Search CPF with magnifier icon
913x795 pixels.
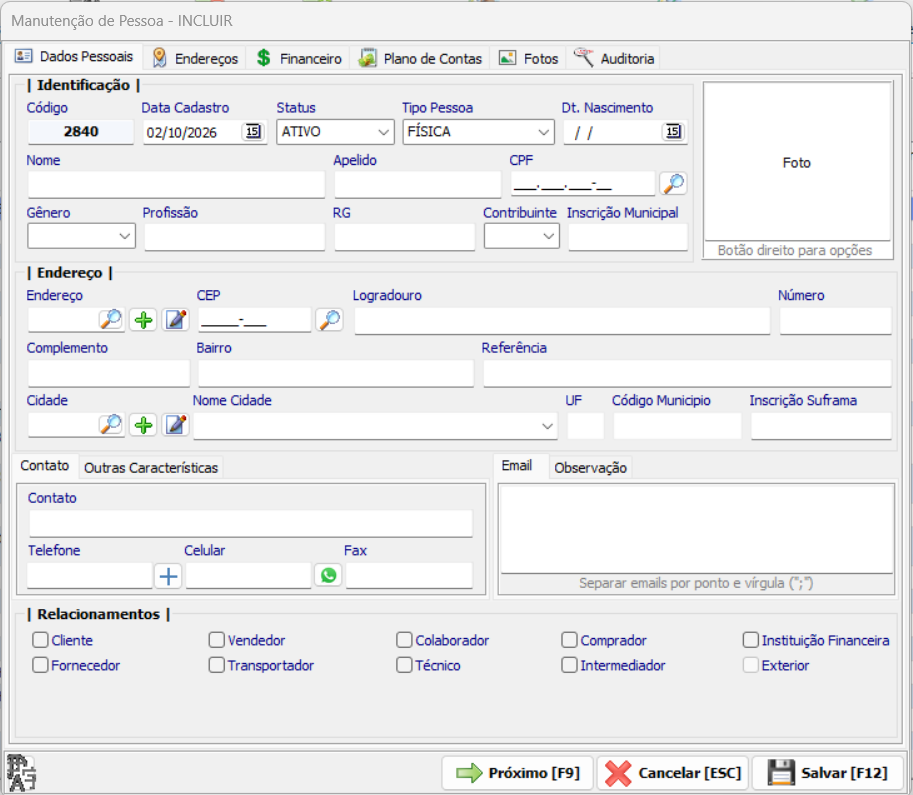pos(674,184)
